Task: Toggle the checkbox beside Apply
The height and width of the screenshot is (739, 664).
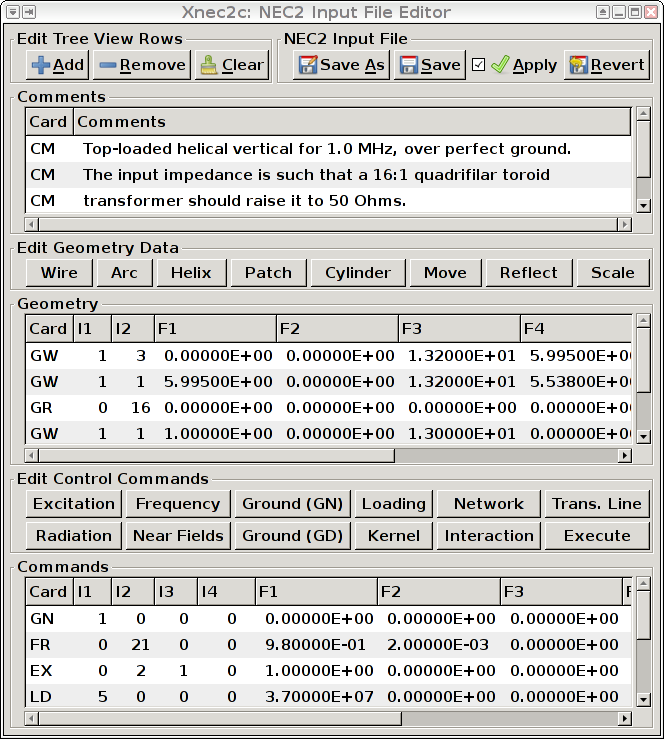Action: (478, 65)
